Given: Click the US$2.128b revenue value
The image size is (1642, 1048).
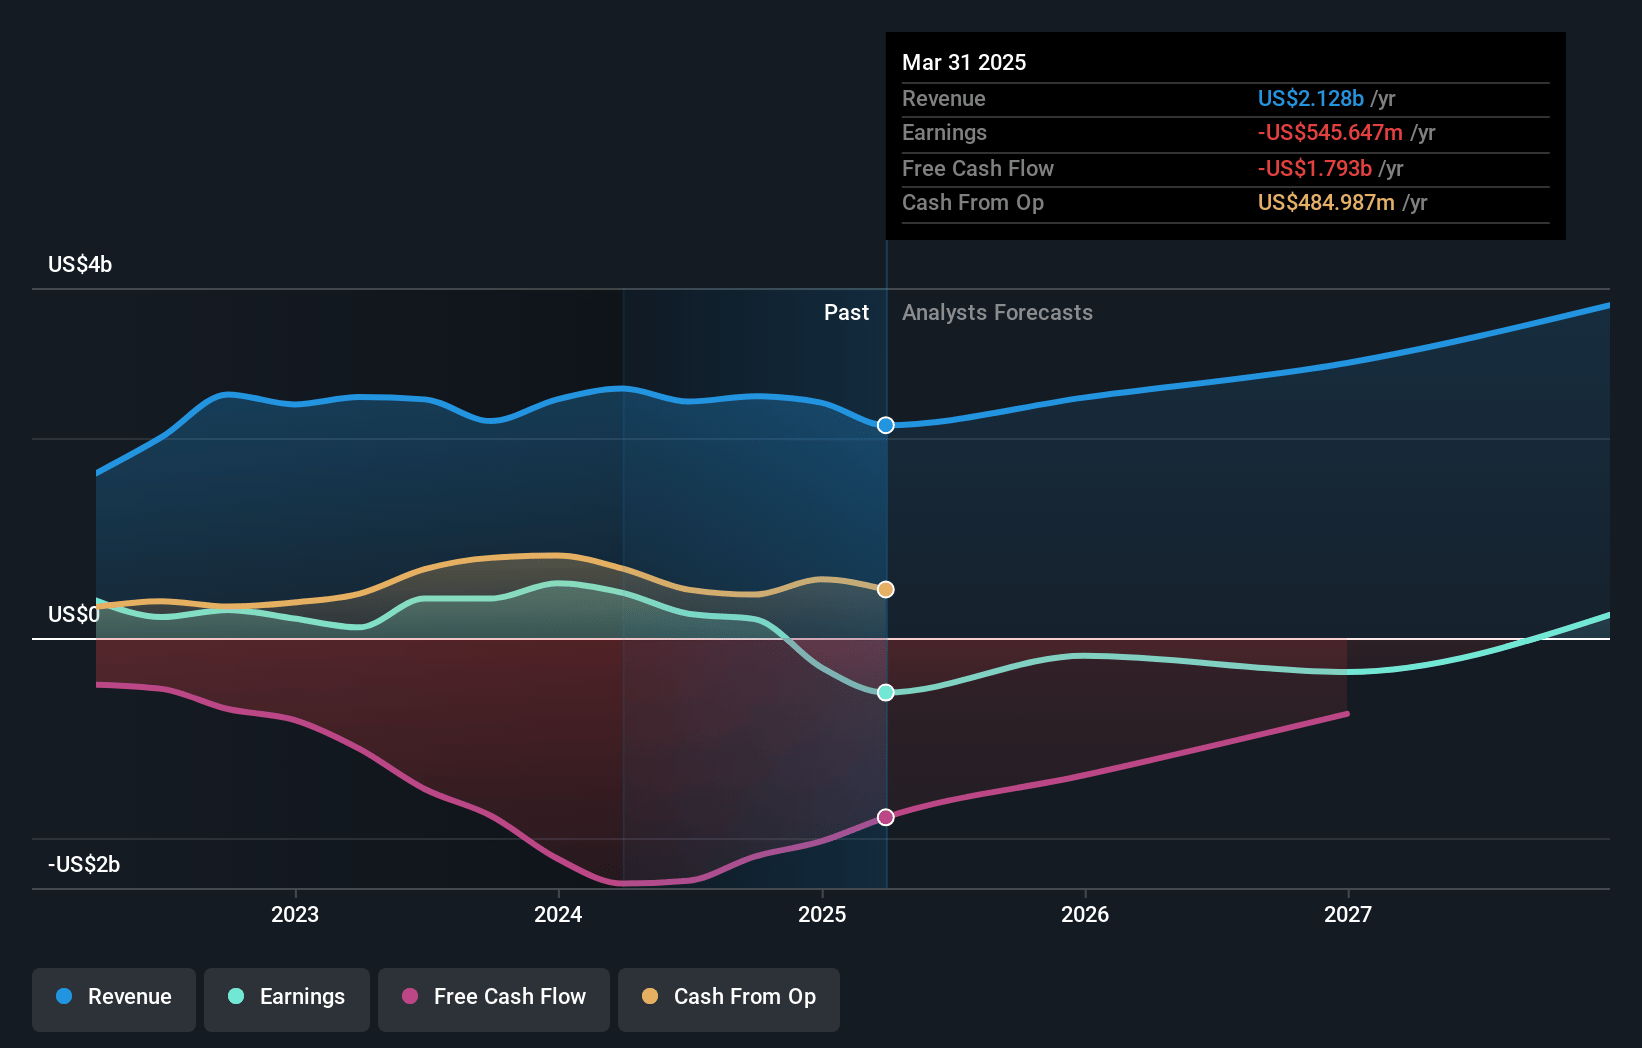Looking at the screenshot, I should 1310,98.
